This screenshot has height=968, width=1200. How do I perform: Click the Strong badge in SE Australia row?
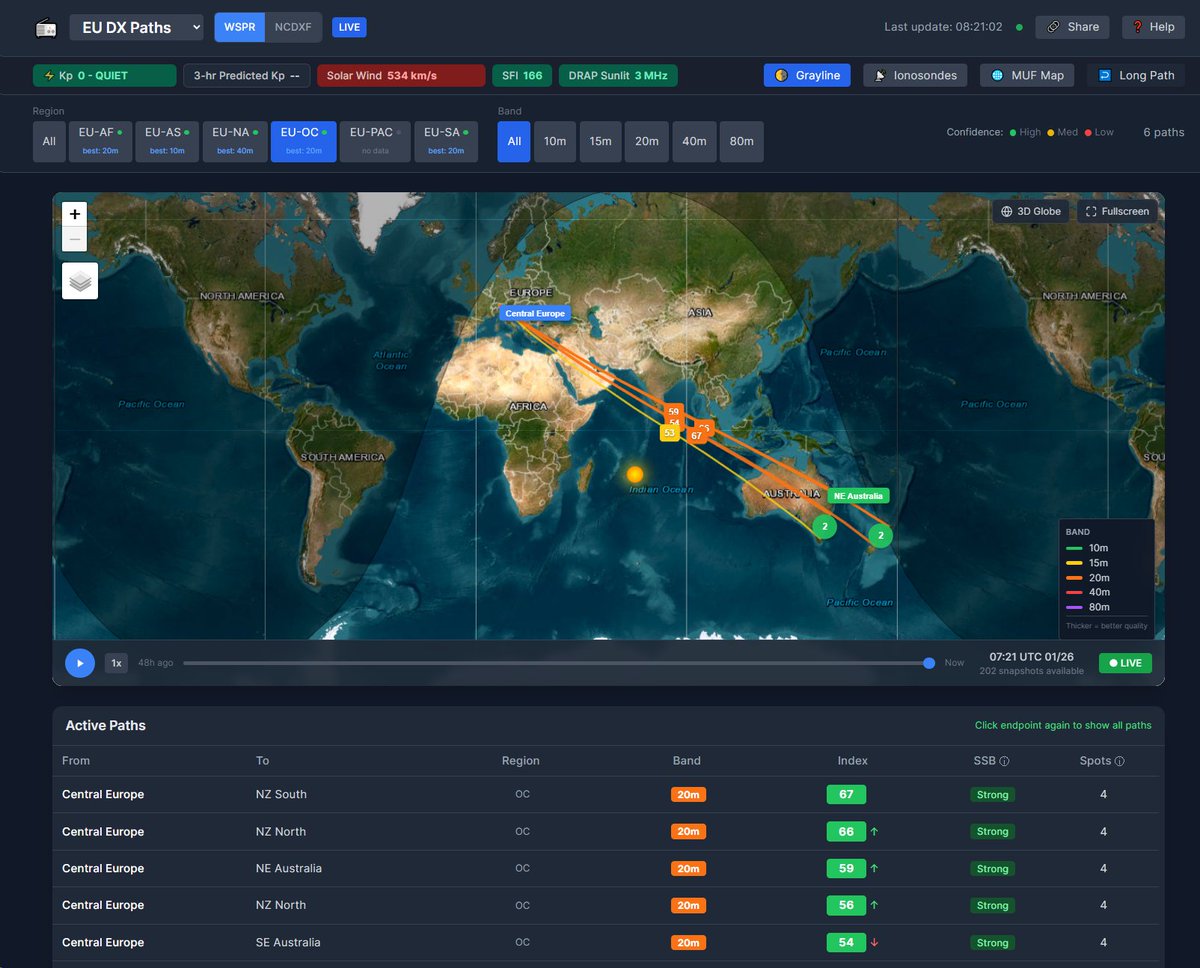992,942
